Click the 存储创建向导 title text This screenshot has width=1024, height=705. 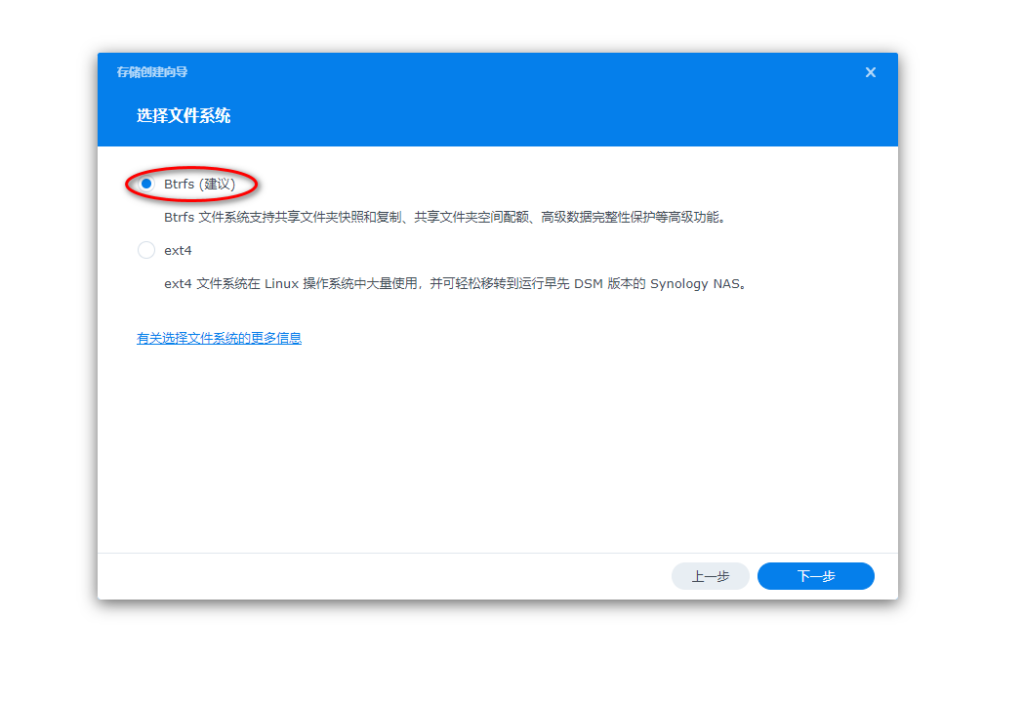coord(152,72)
